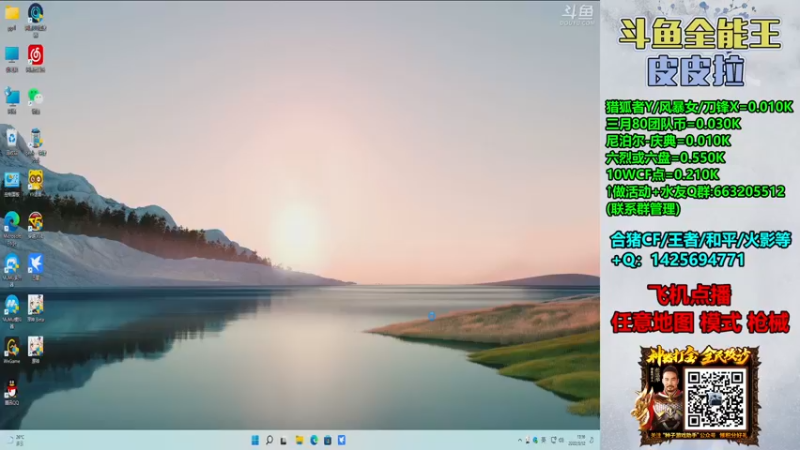This screenshot has width=800, height=450.
Task: Launch the green WeChat desktop icon
Action: [x=35, y=96]
